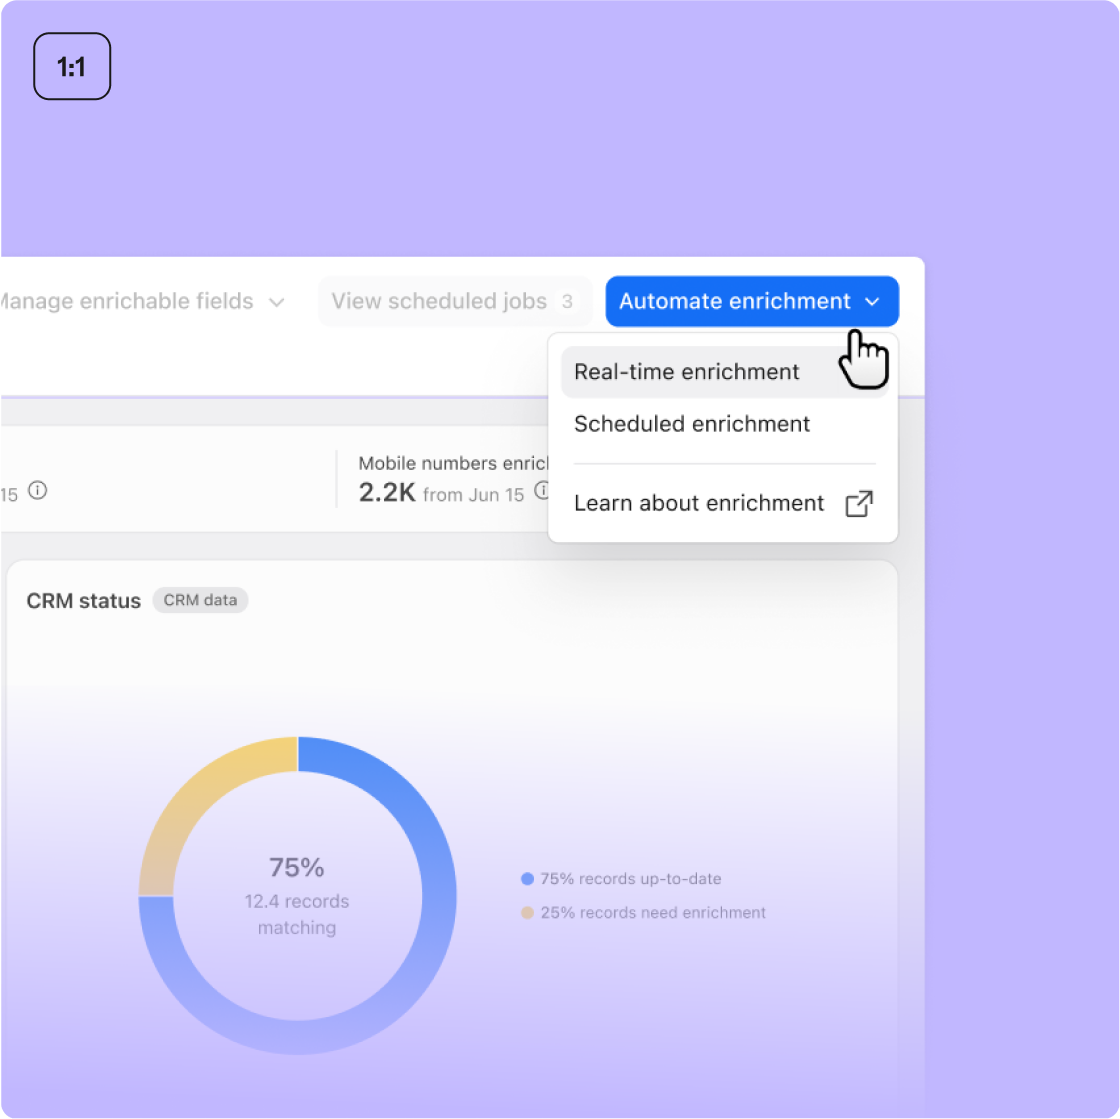Click blue legend dot for records up-to-date

(527, 878)
